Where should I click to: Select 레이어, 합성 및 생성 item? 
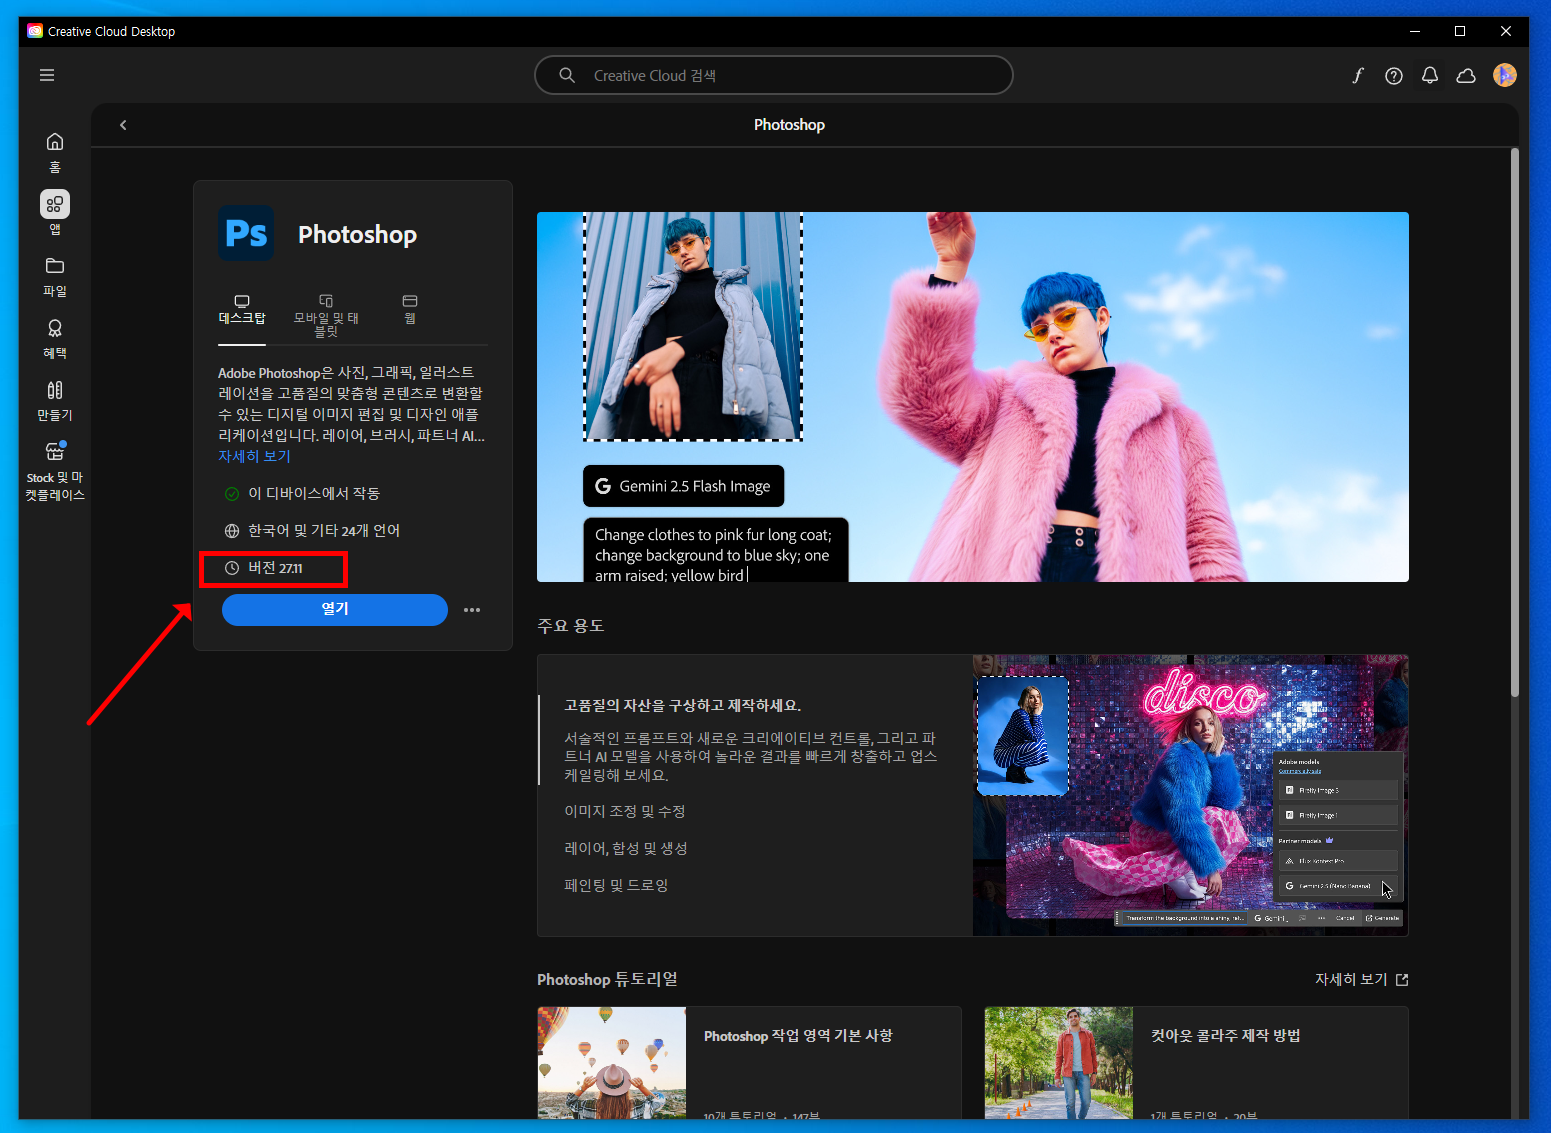click(626, 848)
